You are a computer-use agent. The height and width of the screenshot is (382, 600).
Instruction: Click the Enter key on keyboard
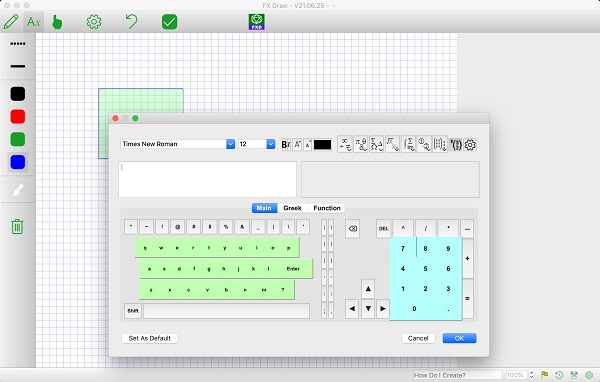point(293,269)
